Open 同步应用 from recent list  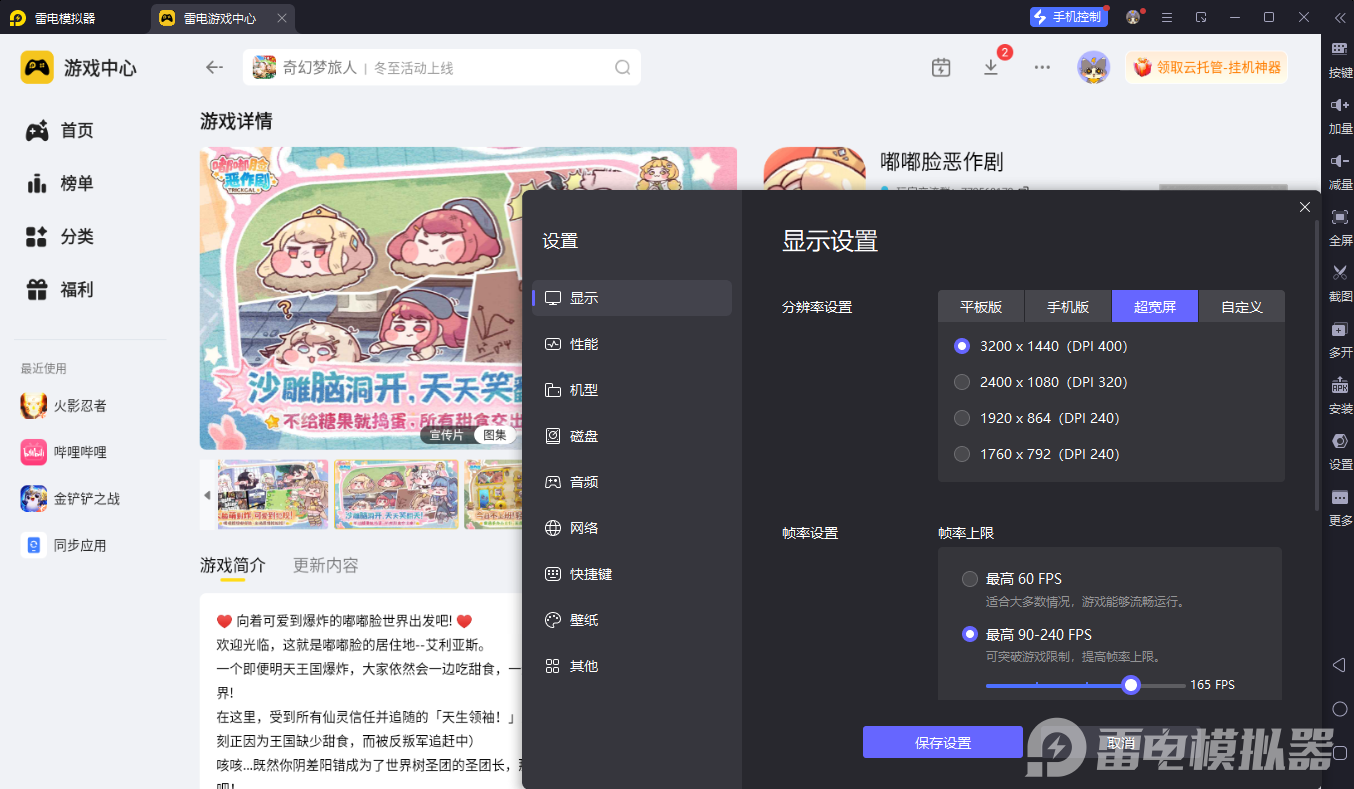64,545
